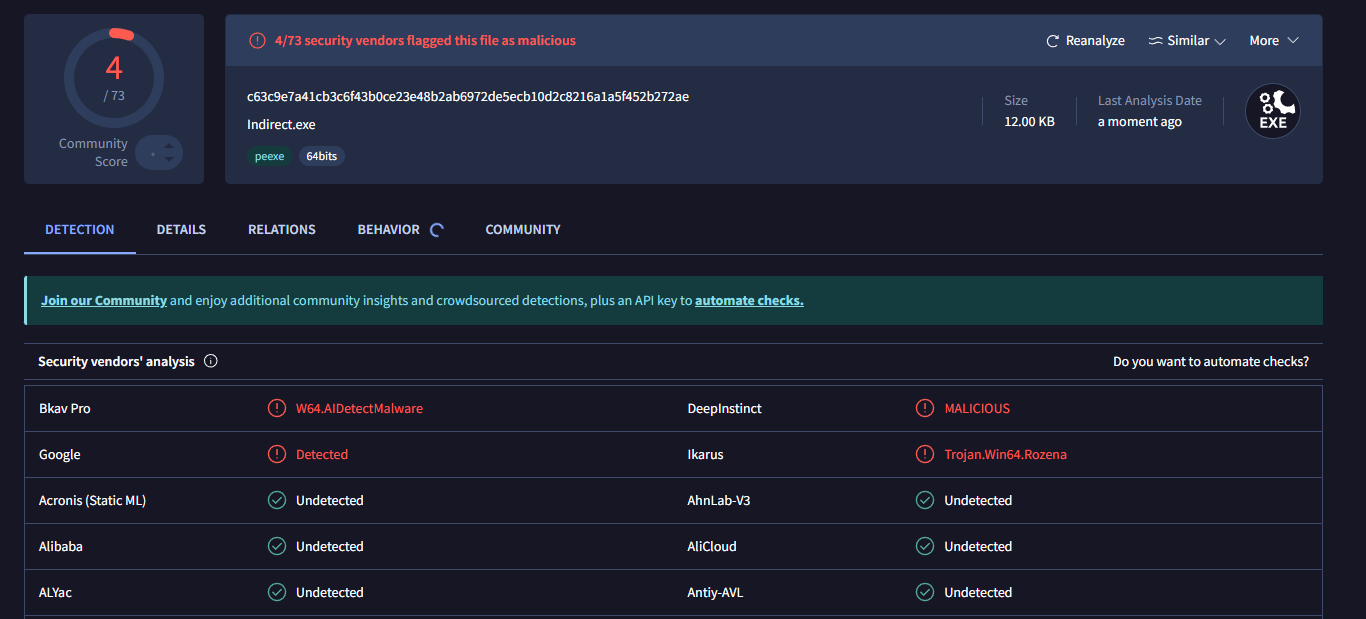Viewport: 1366px width, 619px height.
Task: Vote up community score arrow
Action: click(x=169, y=146)
